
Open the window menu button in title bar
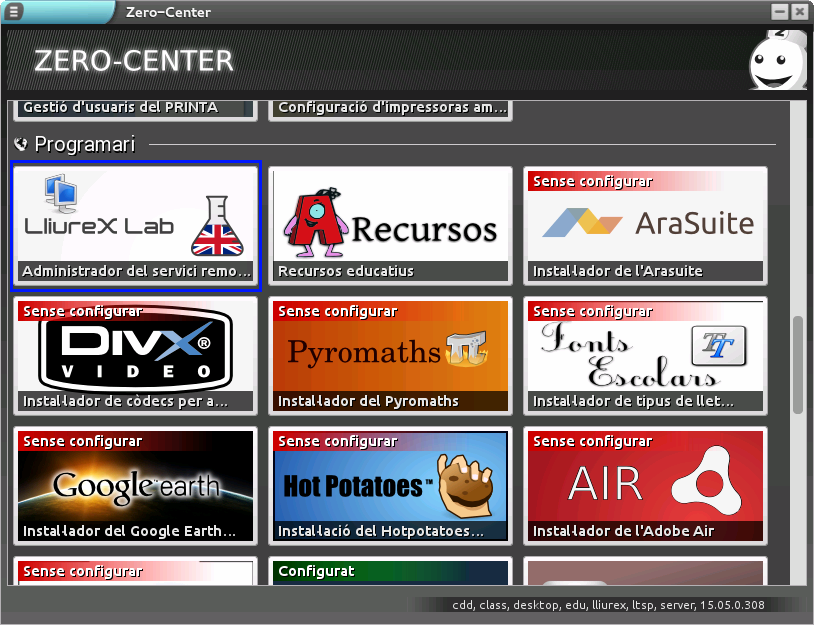(14, 12)
